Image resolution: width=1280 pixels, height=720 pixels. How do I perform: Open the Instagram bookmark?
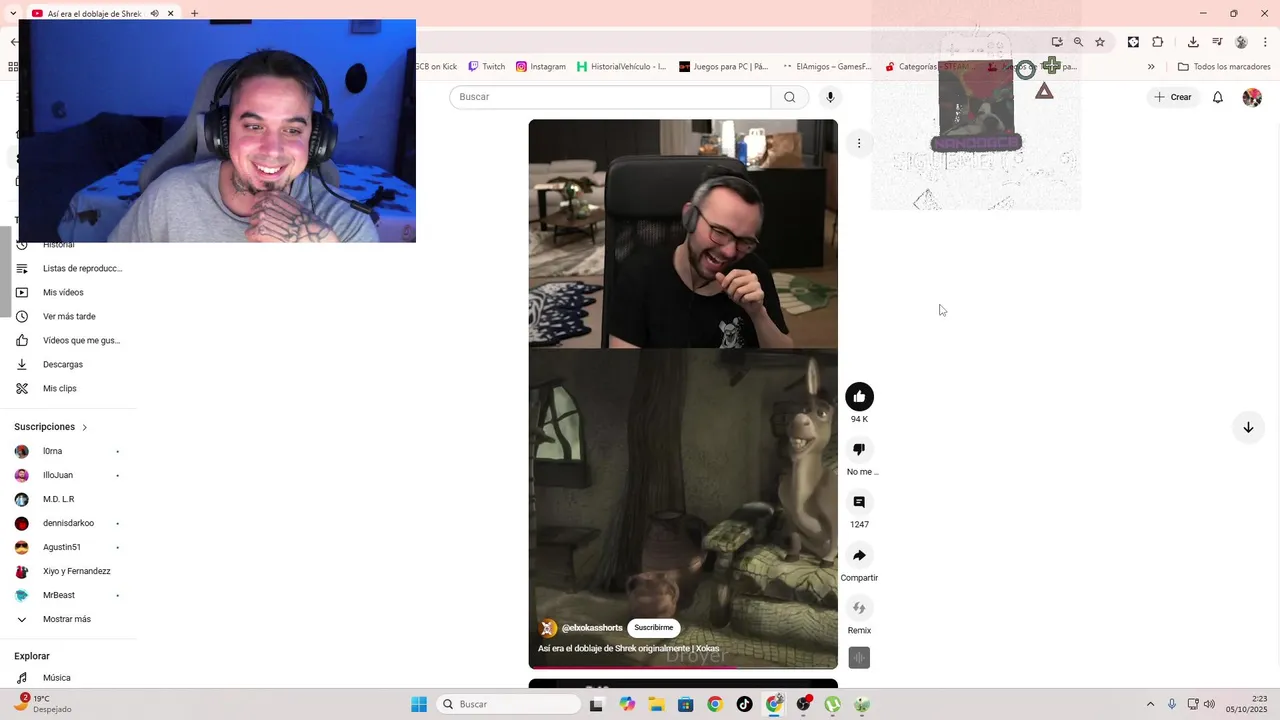pos(541,67)
